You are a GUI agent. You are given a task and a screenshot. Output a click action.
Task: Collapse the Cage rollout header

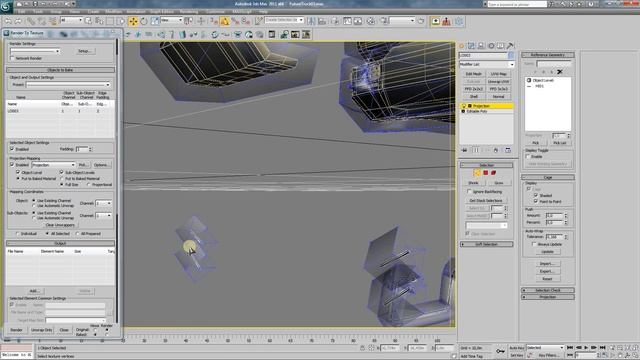click(548, 177)
